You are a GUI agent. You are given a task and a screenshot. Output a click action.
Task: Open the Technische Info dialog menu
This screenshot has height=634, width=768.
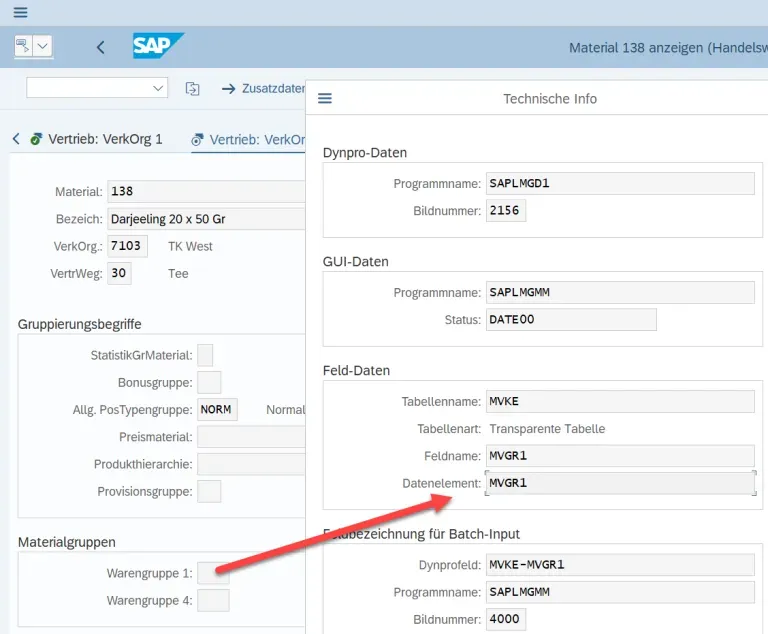pyautogui.click(x=325, y=98)
